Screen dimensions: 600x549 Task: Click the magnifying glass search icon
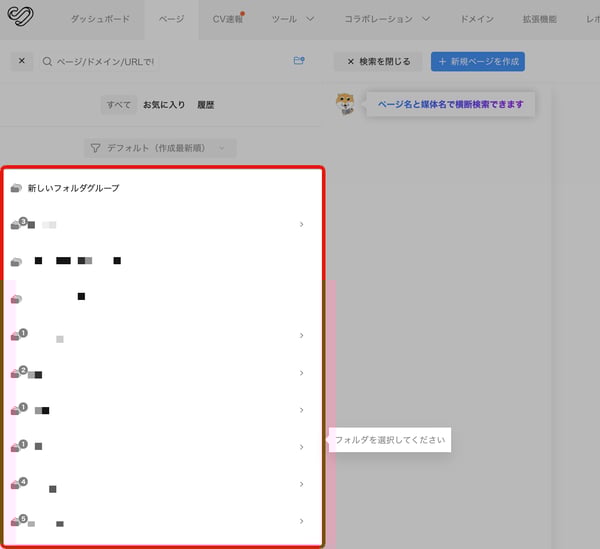click(x=48, y=62)
